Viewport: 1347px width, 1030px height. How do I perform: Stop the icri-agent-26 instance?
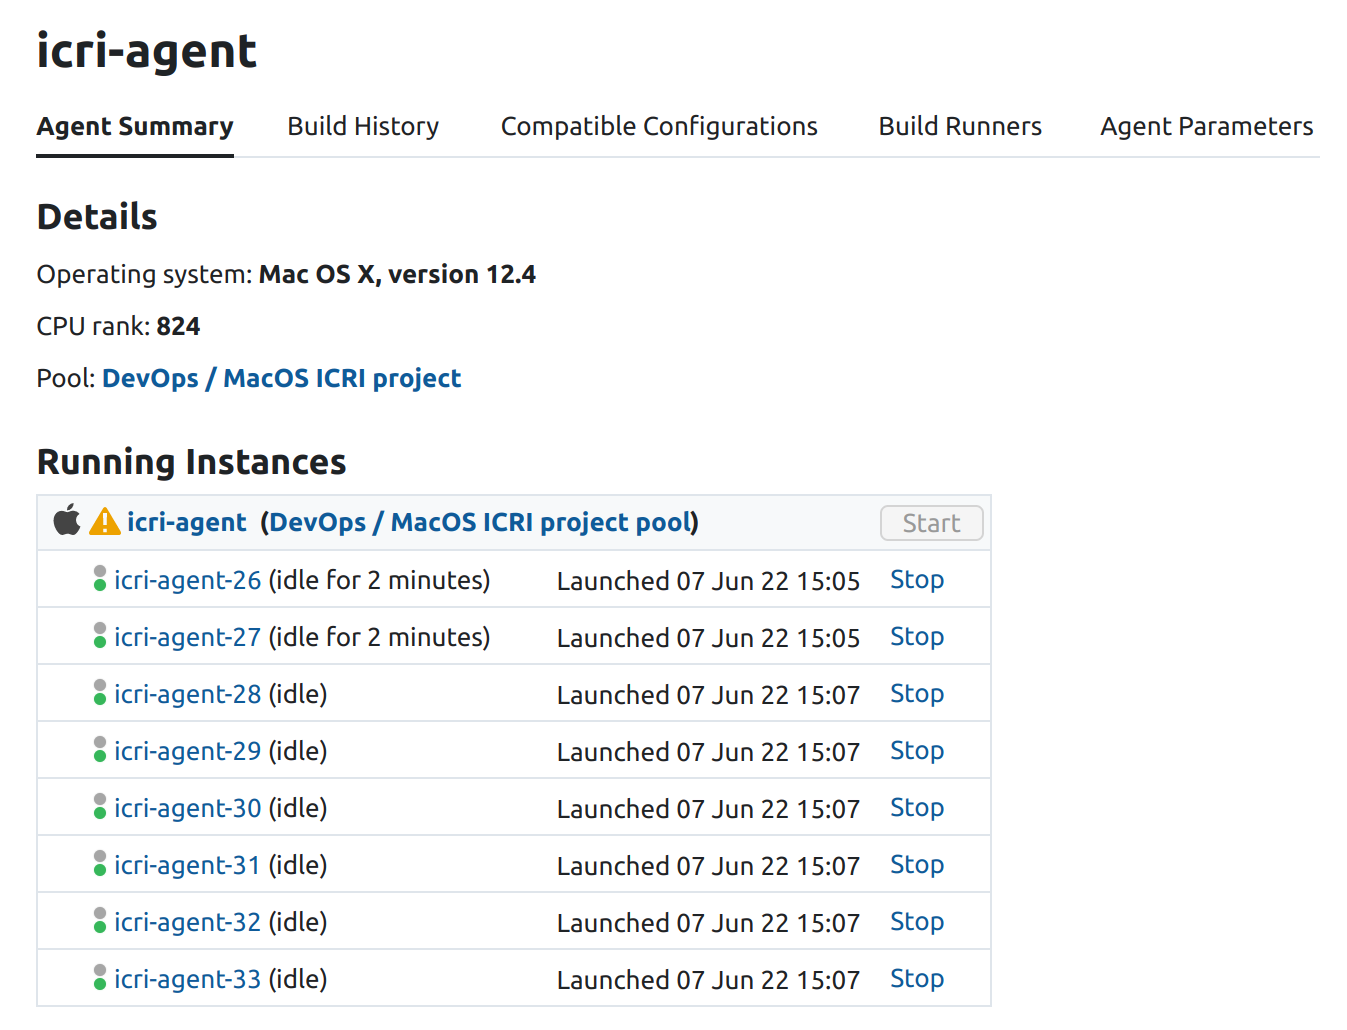[917, 580]
